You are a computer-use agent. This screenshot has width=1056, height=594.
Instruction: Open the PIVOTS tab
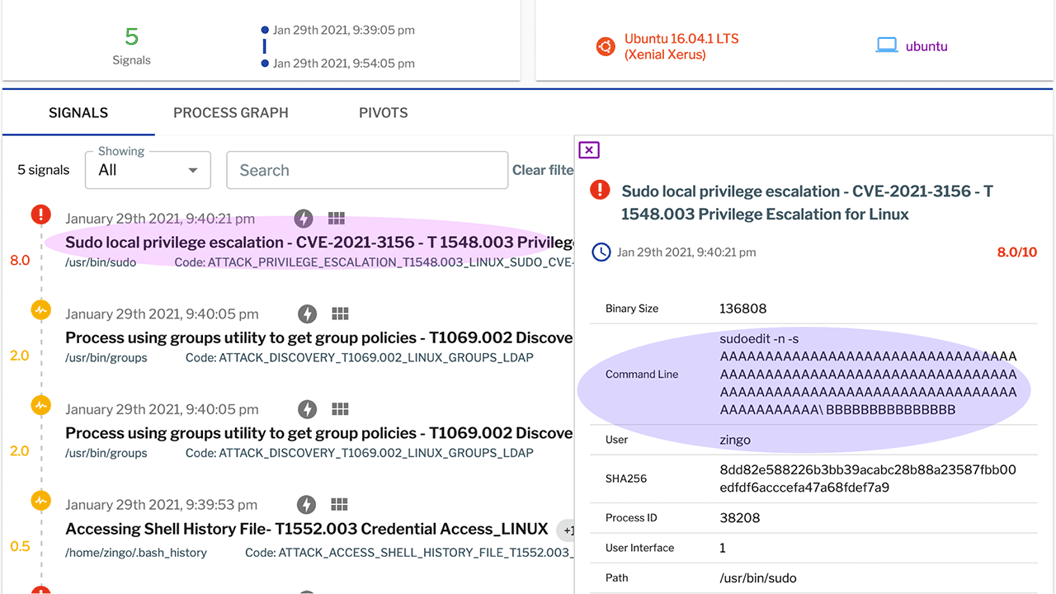[383, 113]
